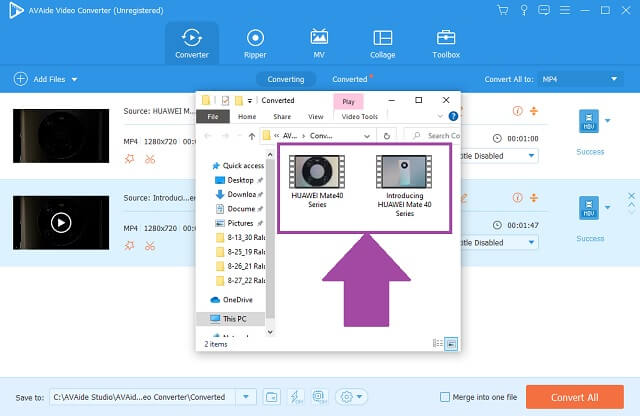The image size is (640, 416).
Task: Click the edit star icon for HUAWEI video
Action: coord(129,159)
